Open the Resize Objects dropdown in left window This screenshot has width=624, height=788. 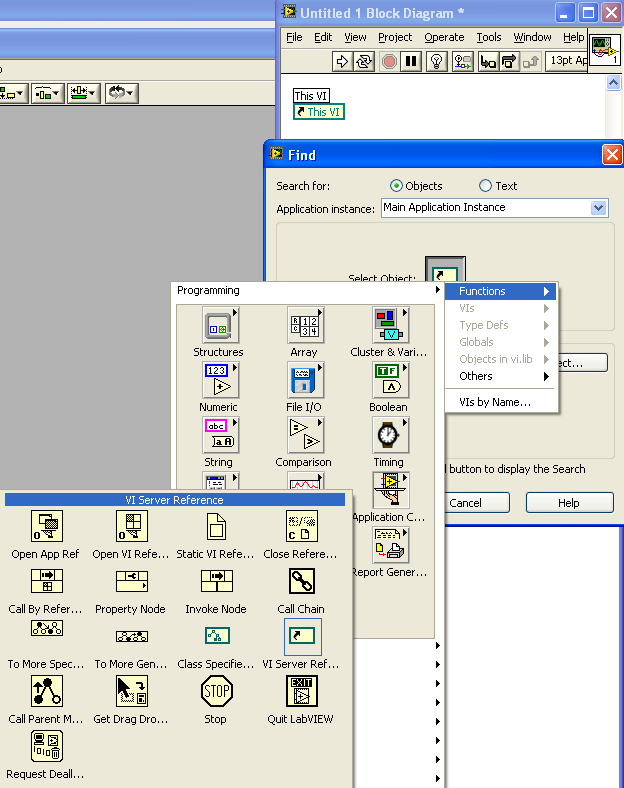[84, 93]
